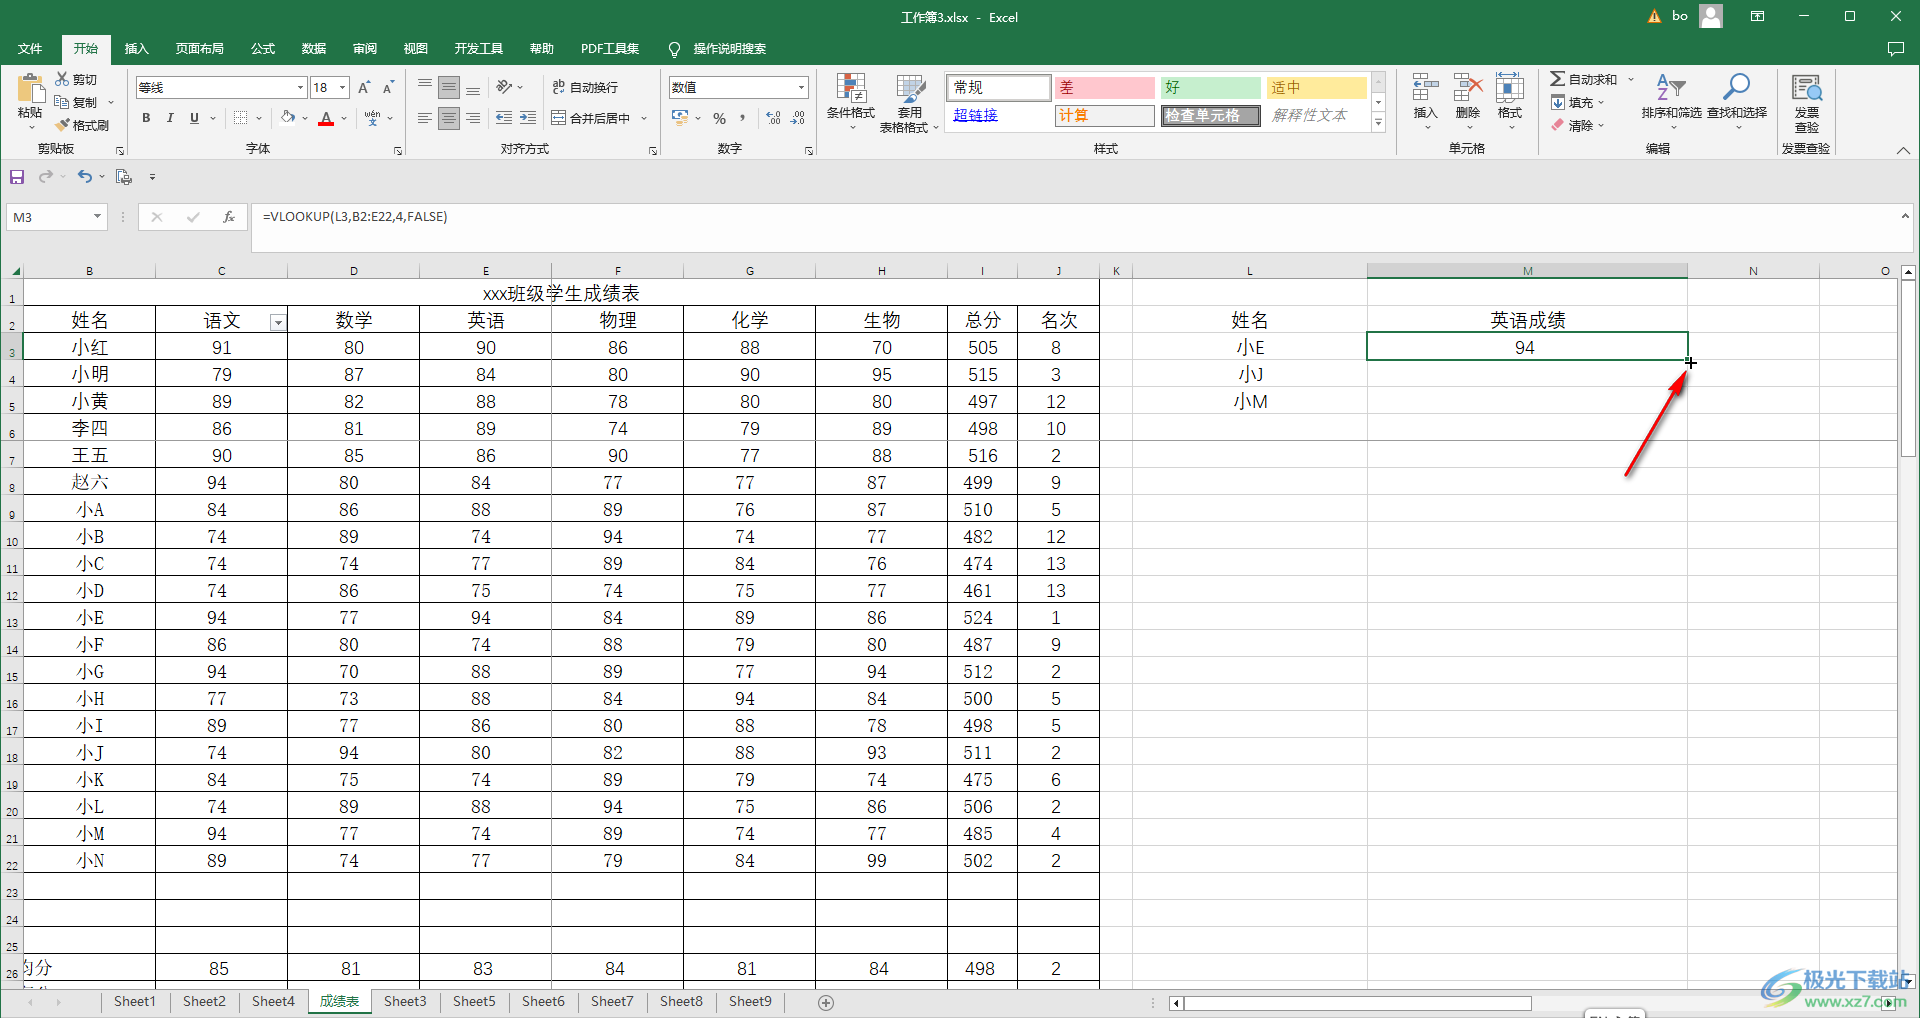Toggle align right button

pyautogui.click(x=473, y=118)
